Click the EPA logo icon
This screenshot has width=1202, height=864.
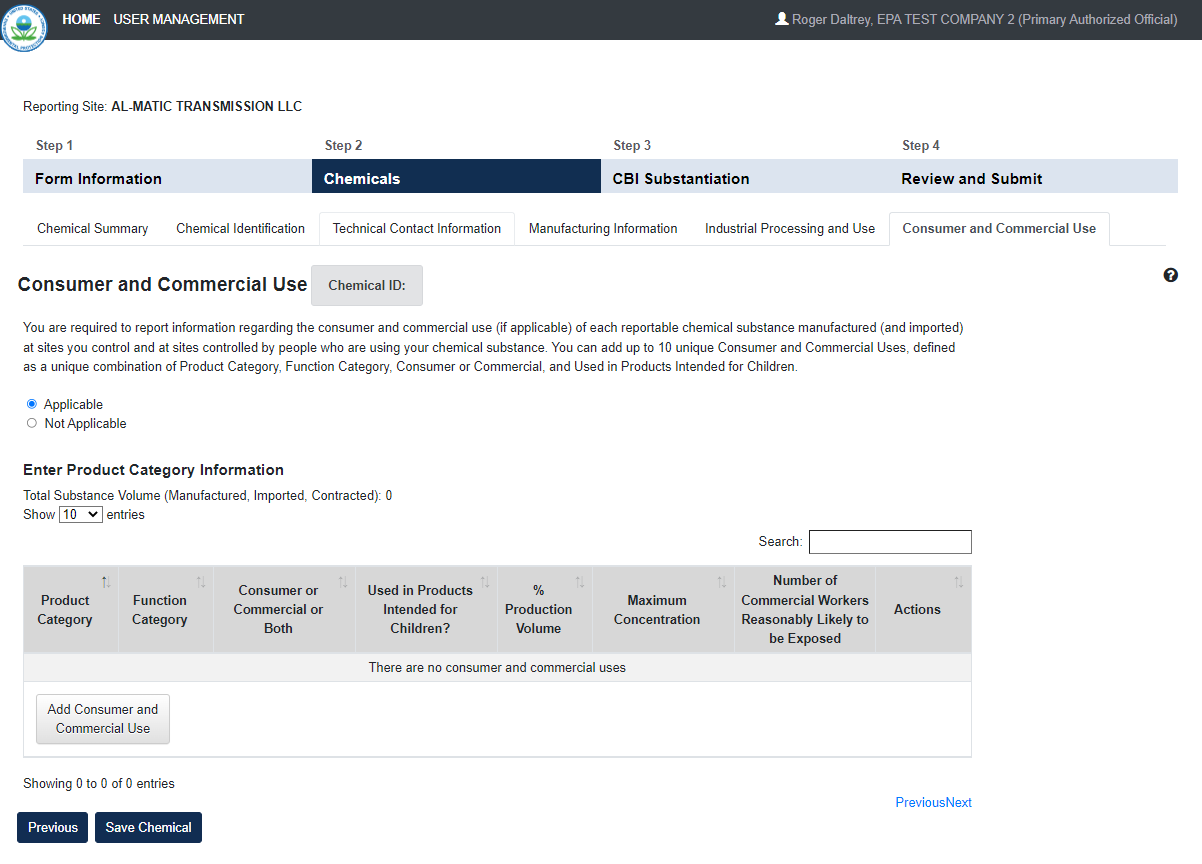tap(23, 26)
